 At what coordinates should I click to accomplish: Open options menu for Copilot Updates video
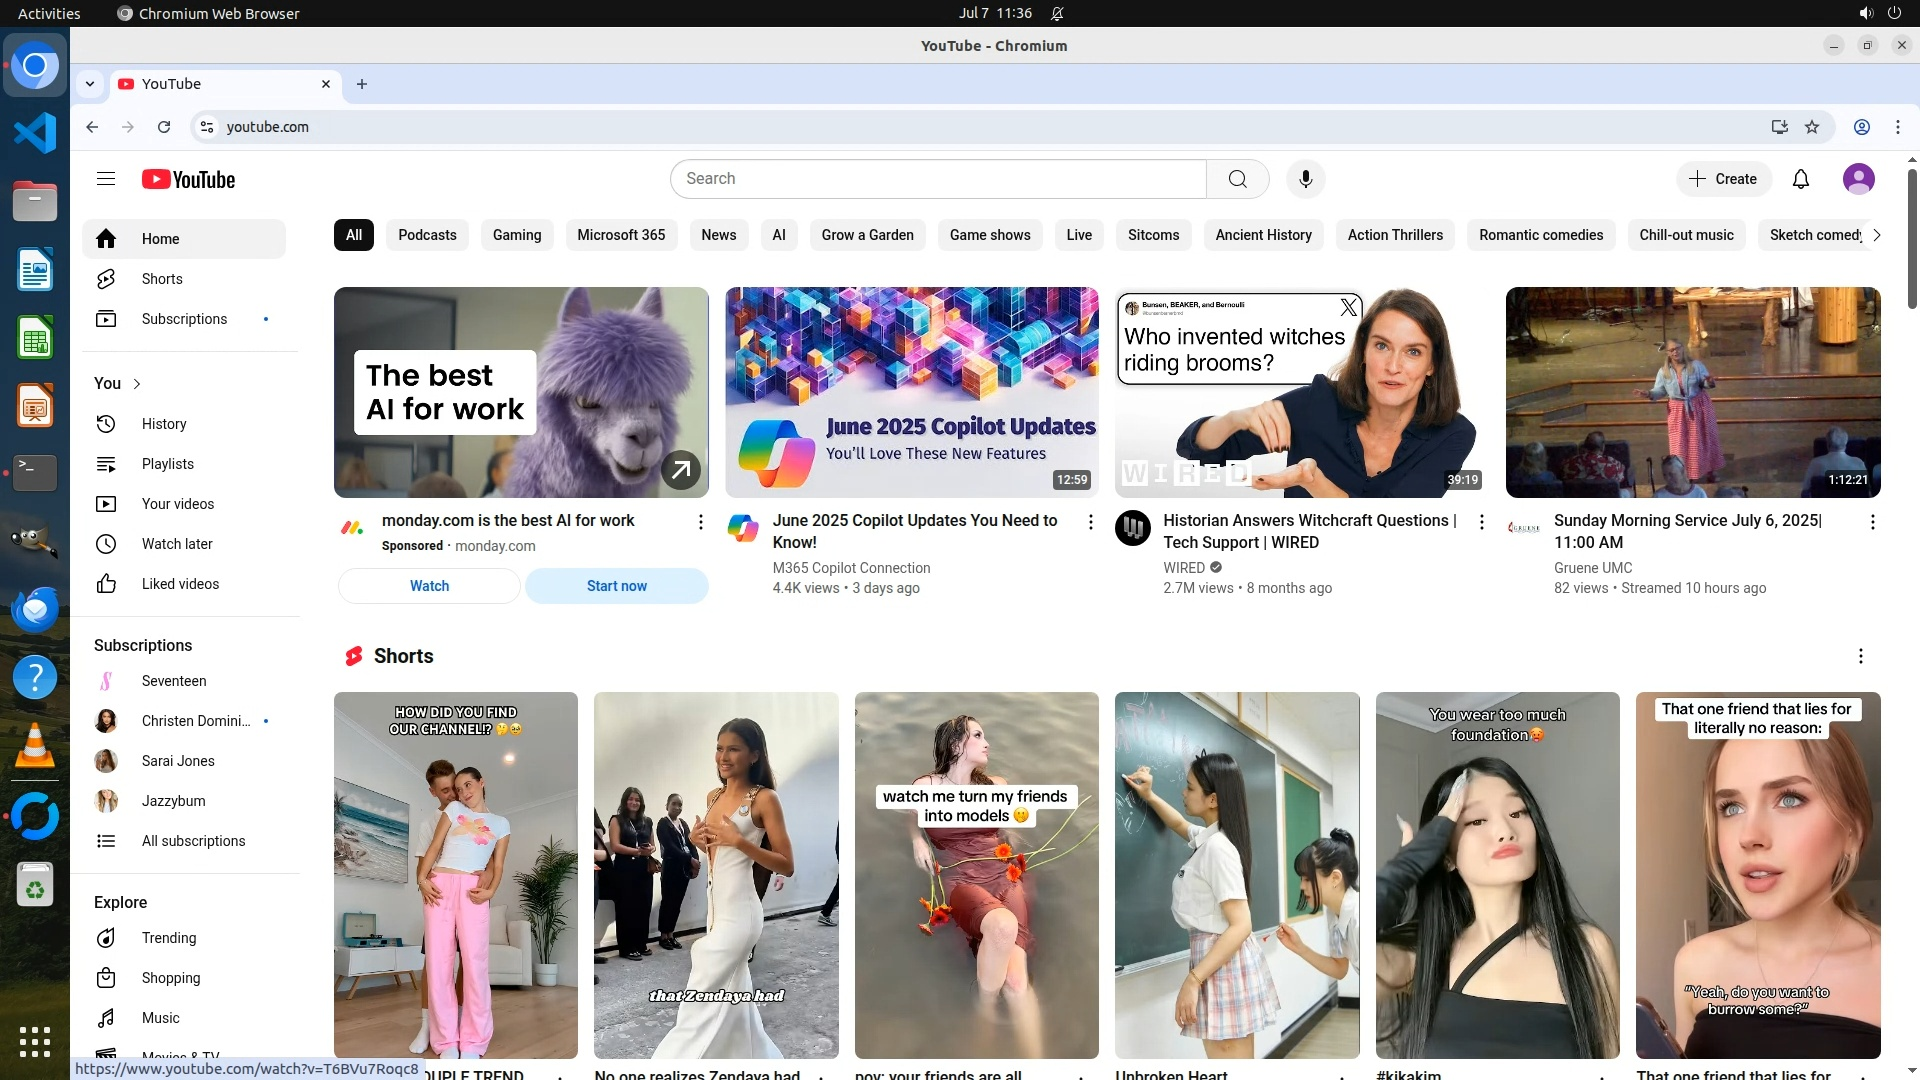[1091, 522]
